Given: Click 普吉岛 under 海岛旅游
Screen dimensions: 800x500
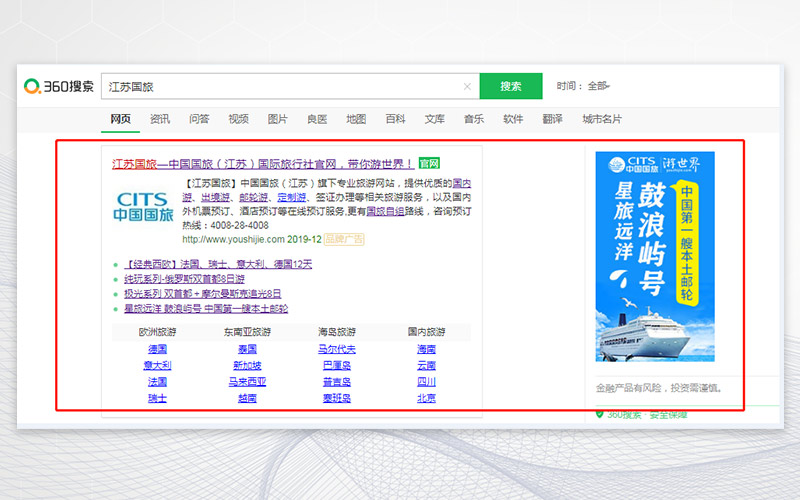Looking at the screenshot, I should tap(337, 382).
